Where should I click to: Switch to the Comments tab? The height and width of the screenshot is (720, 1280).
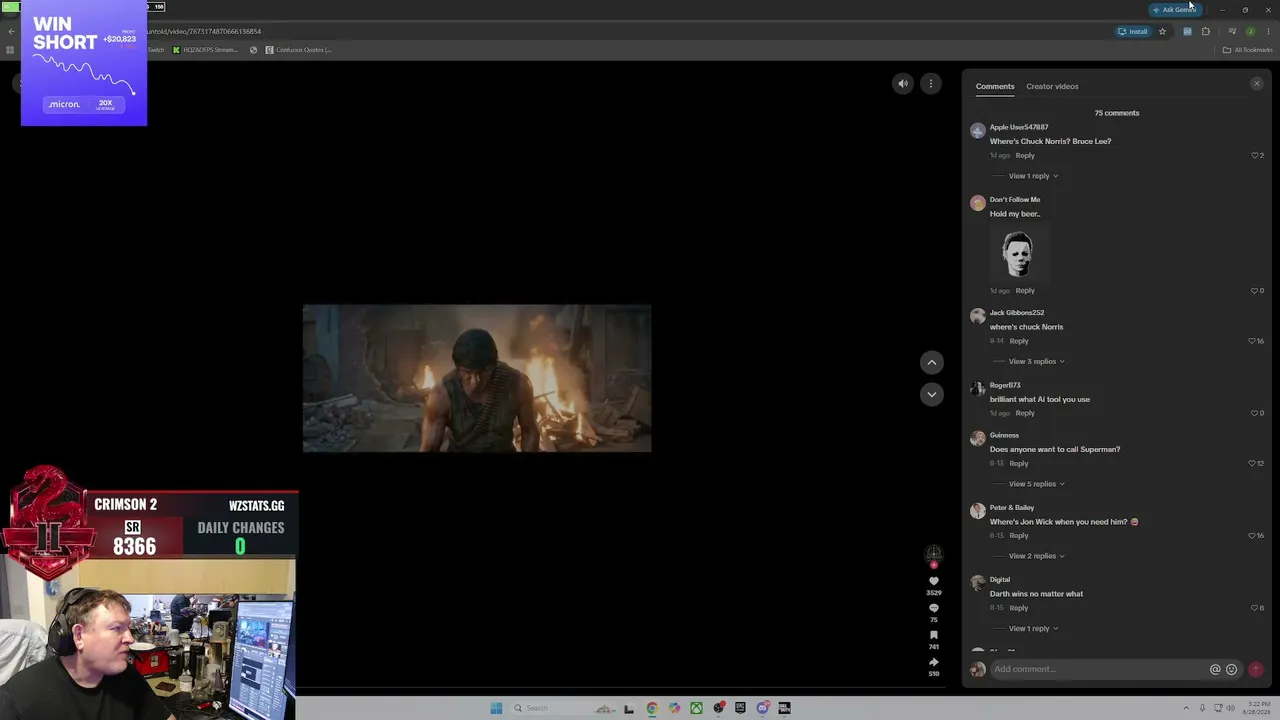pos(995,86)
